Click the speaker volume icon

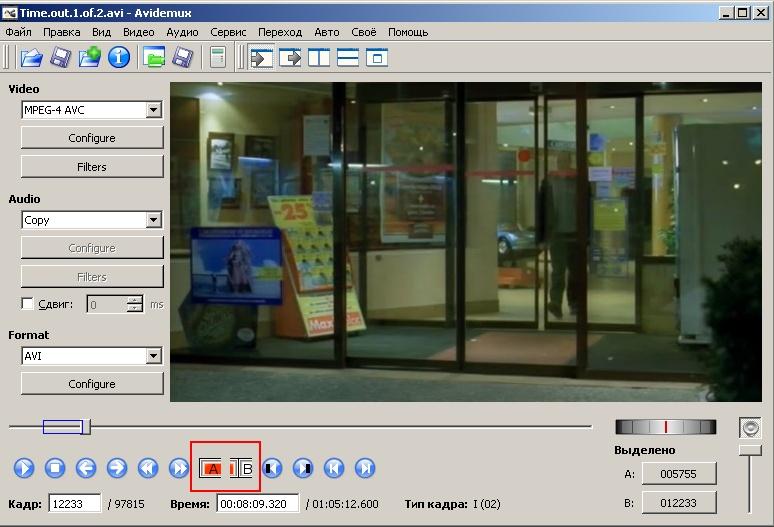click(750, 428)
